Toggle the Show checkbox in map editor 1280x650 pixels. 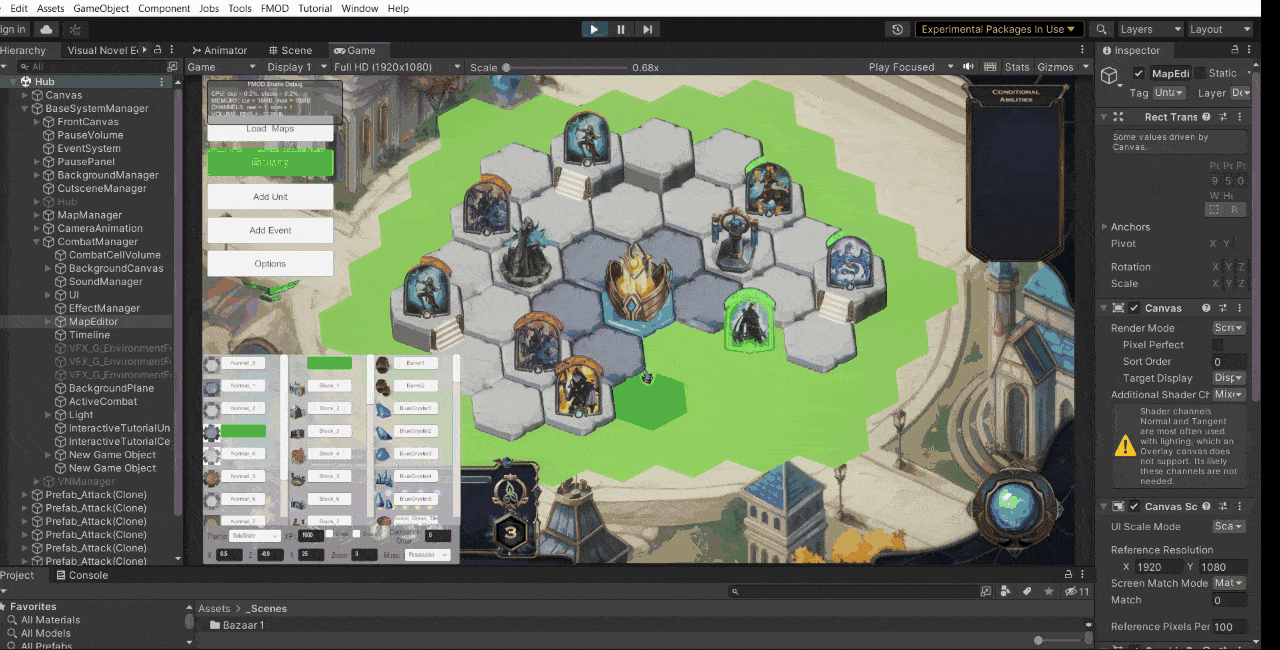(357, 534)
